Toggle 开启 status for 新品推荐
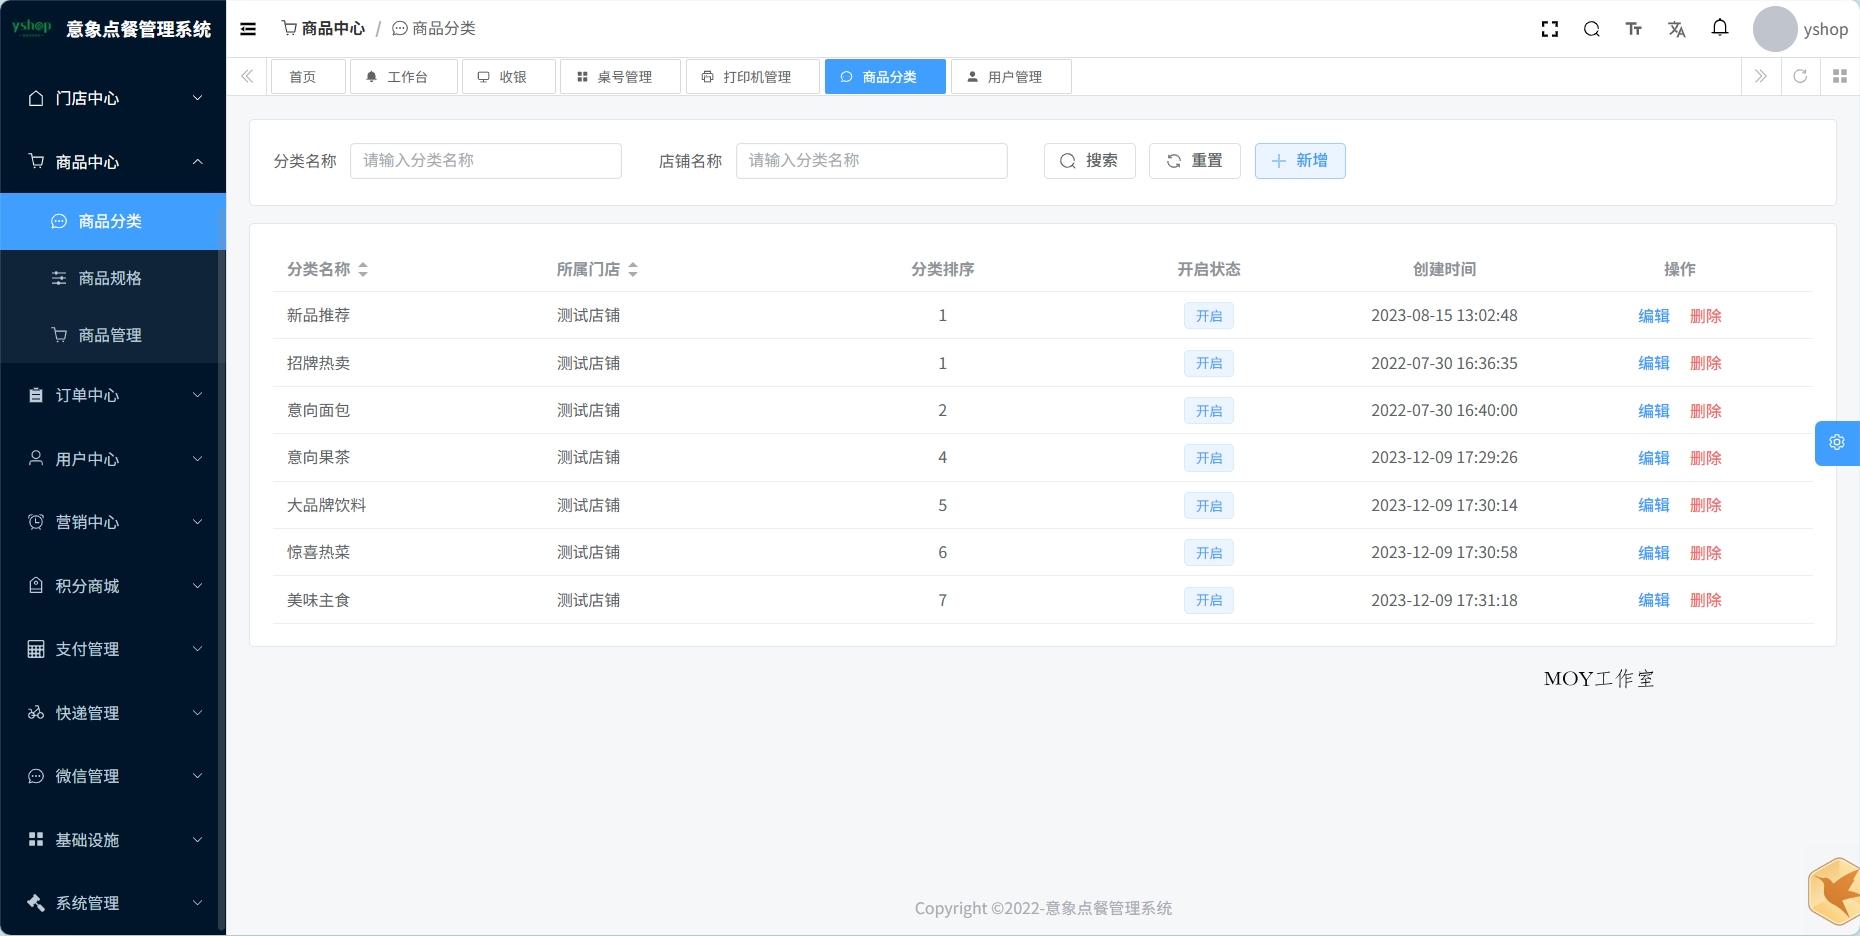1860x936 pixels. pyautogui.click(x=1208, y=315)
